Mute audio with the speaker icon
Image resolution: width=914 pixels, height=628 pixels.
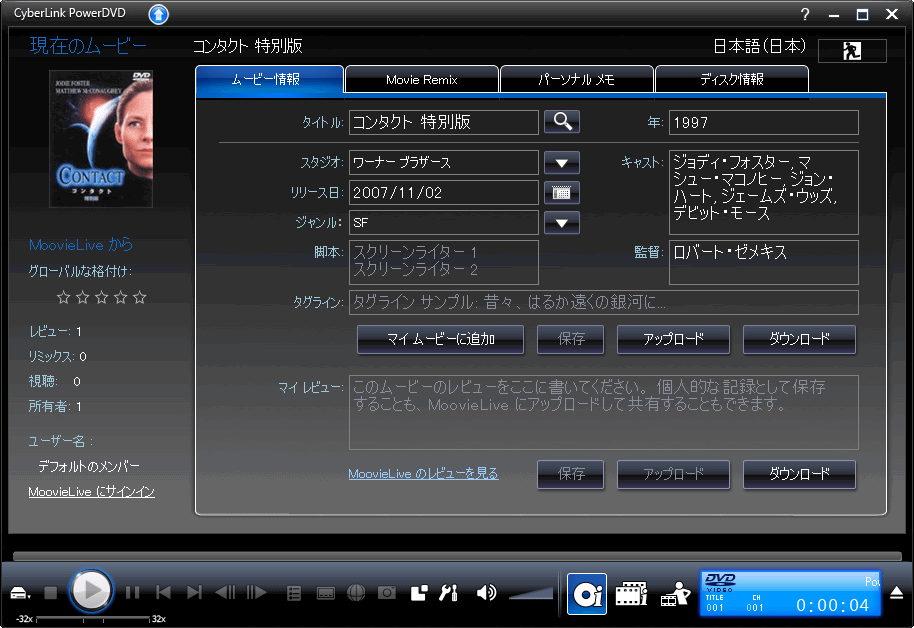486,593
